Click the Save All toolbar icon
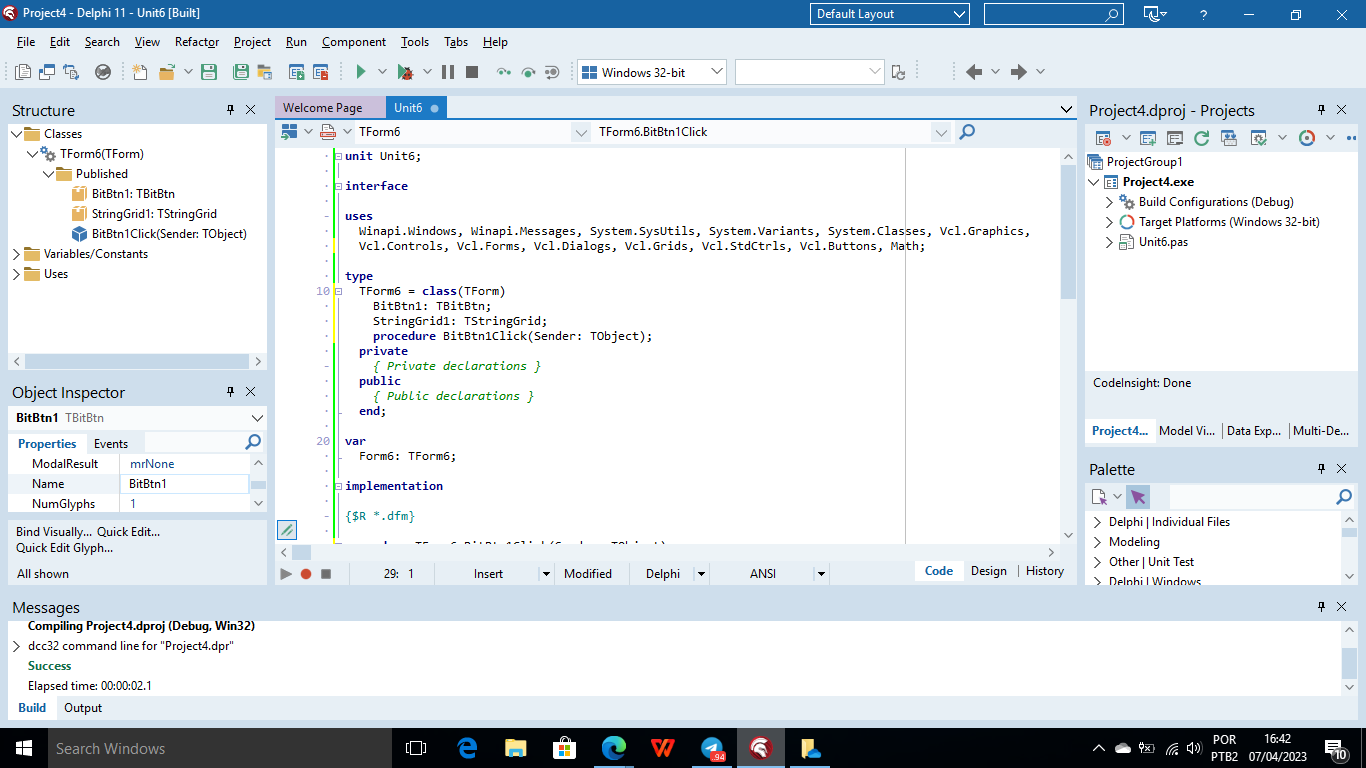 pyautogui.click(x=241, y=72)
